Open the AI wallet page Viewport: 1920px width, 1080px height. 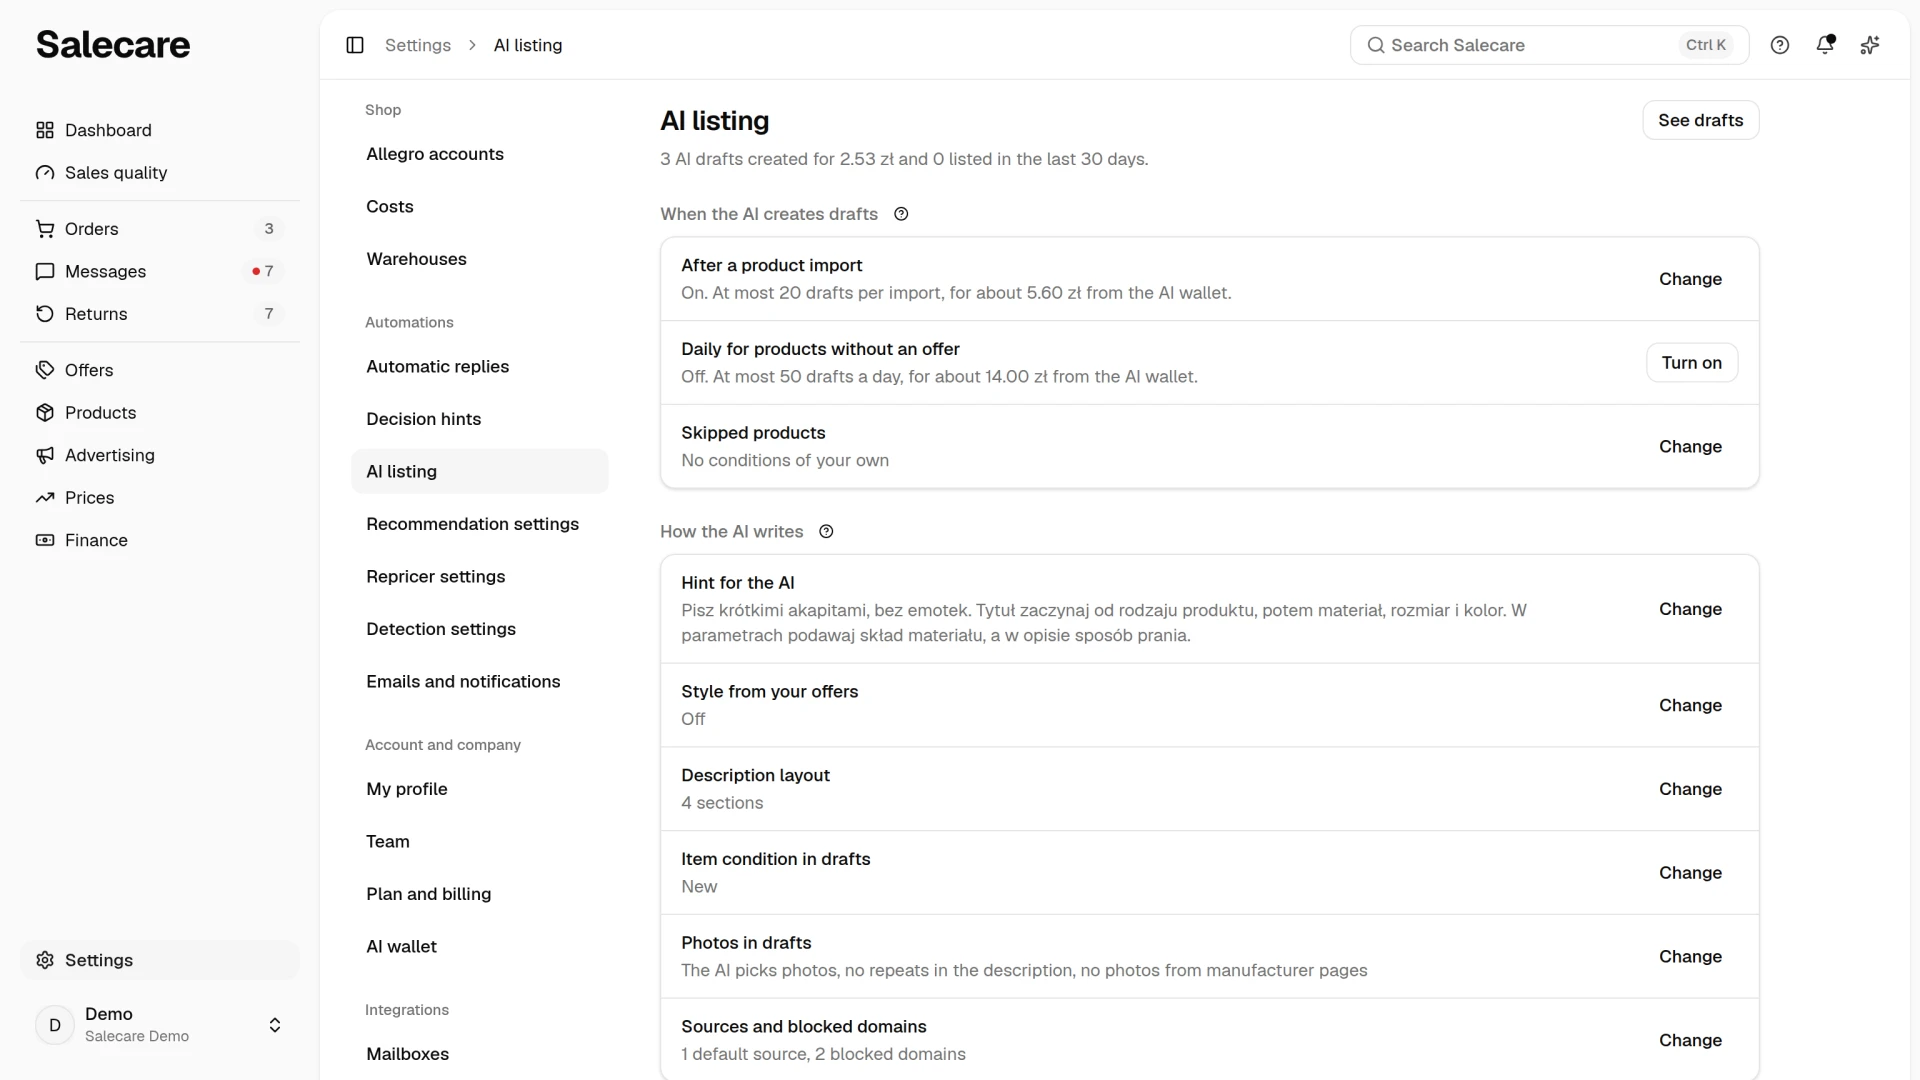(479, 946)
